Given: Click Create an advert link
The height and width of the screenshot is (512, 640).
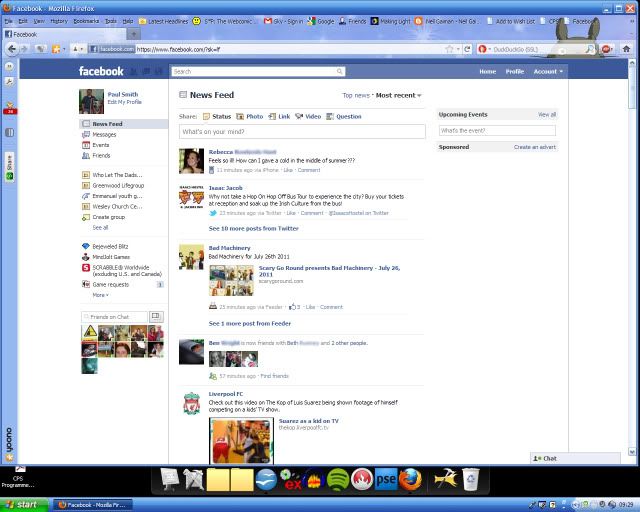Looking at the screenshot, I should 535,147.
